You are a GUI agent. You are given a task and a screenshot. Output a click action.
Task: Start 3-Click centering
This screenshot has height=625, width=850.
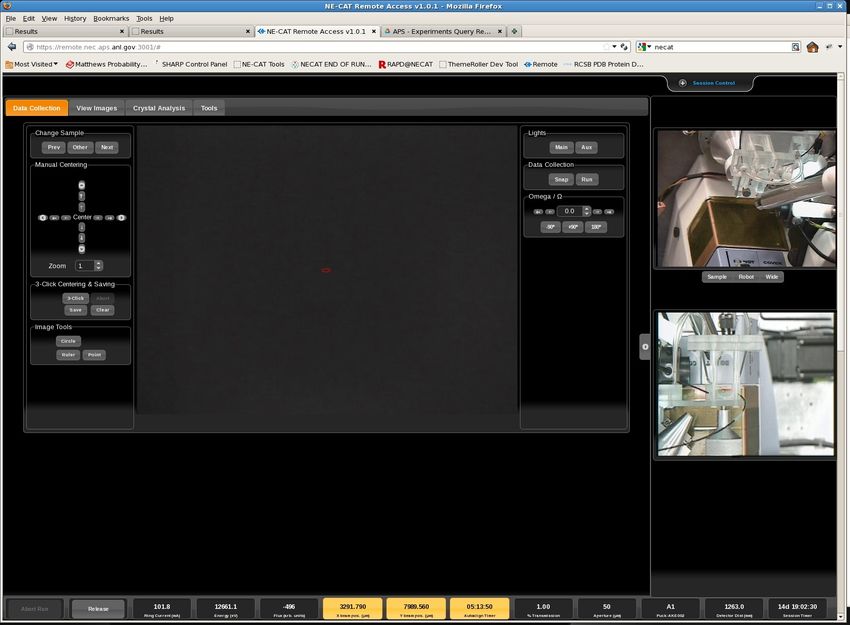[x=75, y=298]
